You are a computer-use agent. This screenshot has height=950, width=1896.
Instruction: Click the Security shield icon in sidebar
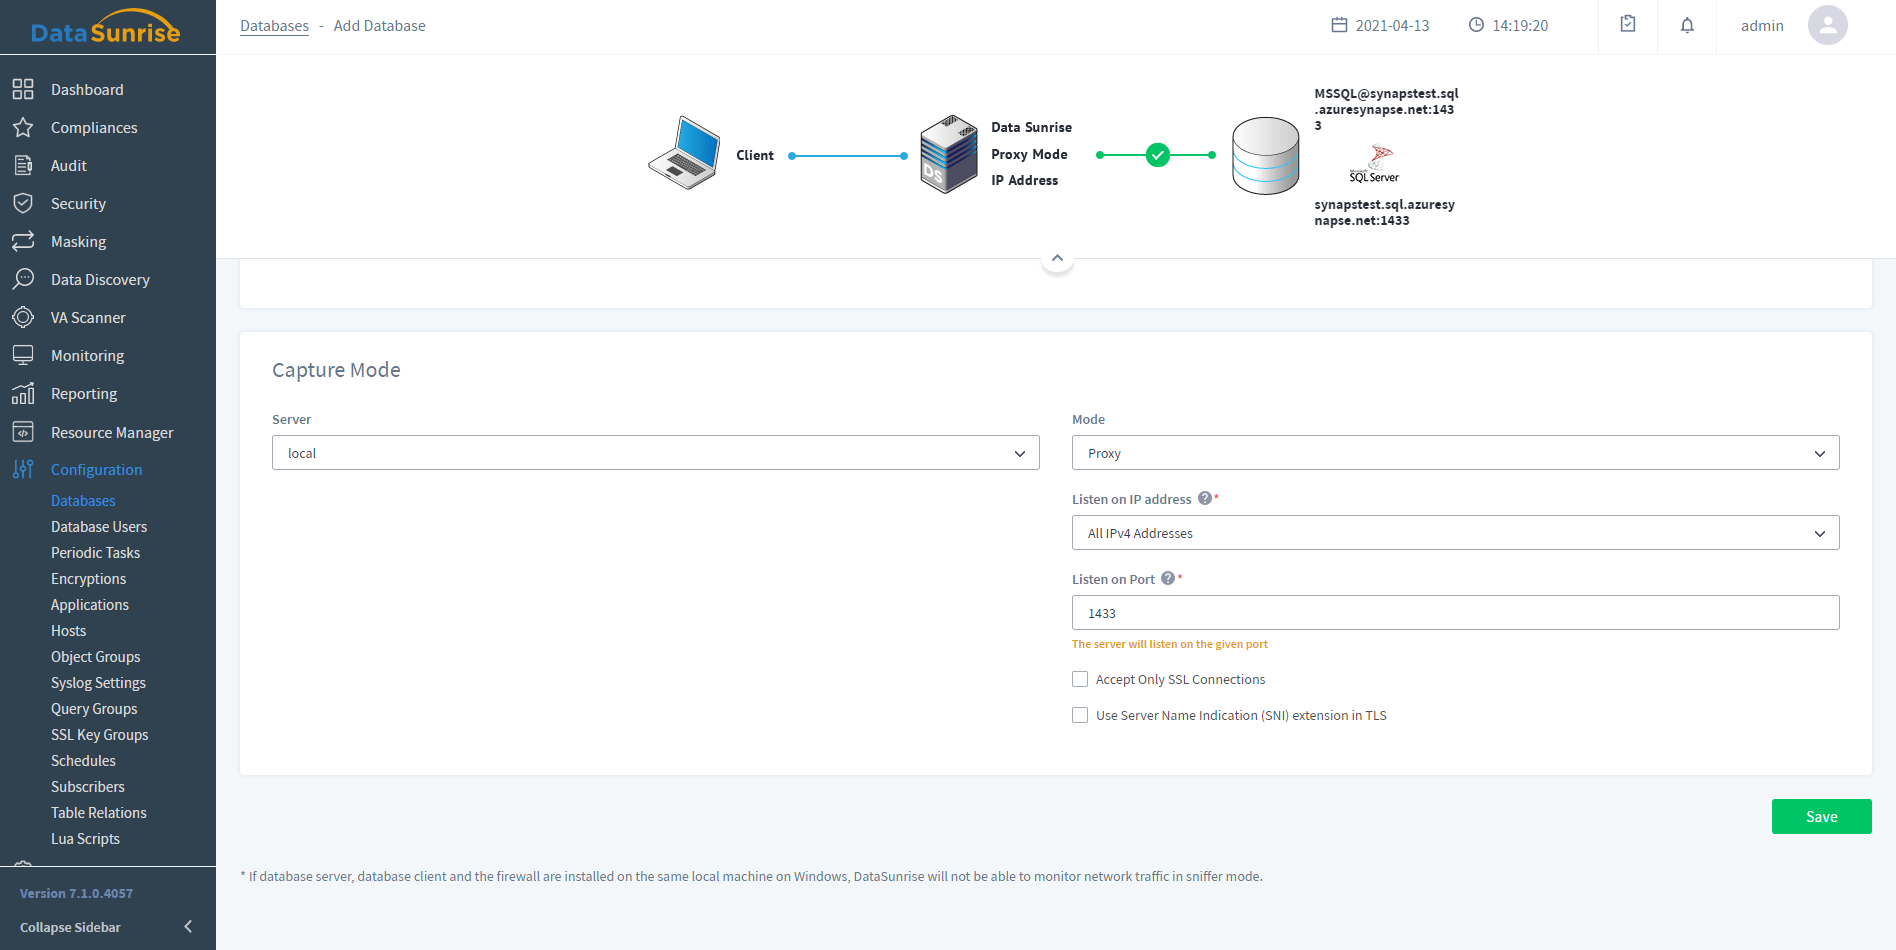pyautogui.click(x=23, y=203)
